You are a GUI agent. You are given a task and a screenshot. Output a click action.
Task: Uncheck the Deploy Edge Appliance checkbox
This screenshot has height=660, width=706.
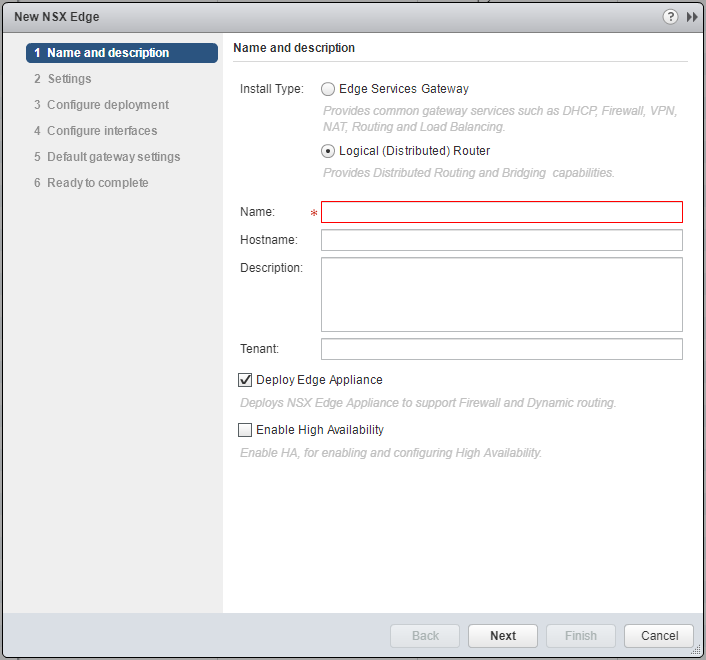click(x=245, y=380)
